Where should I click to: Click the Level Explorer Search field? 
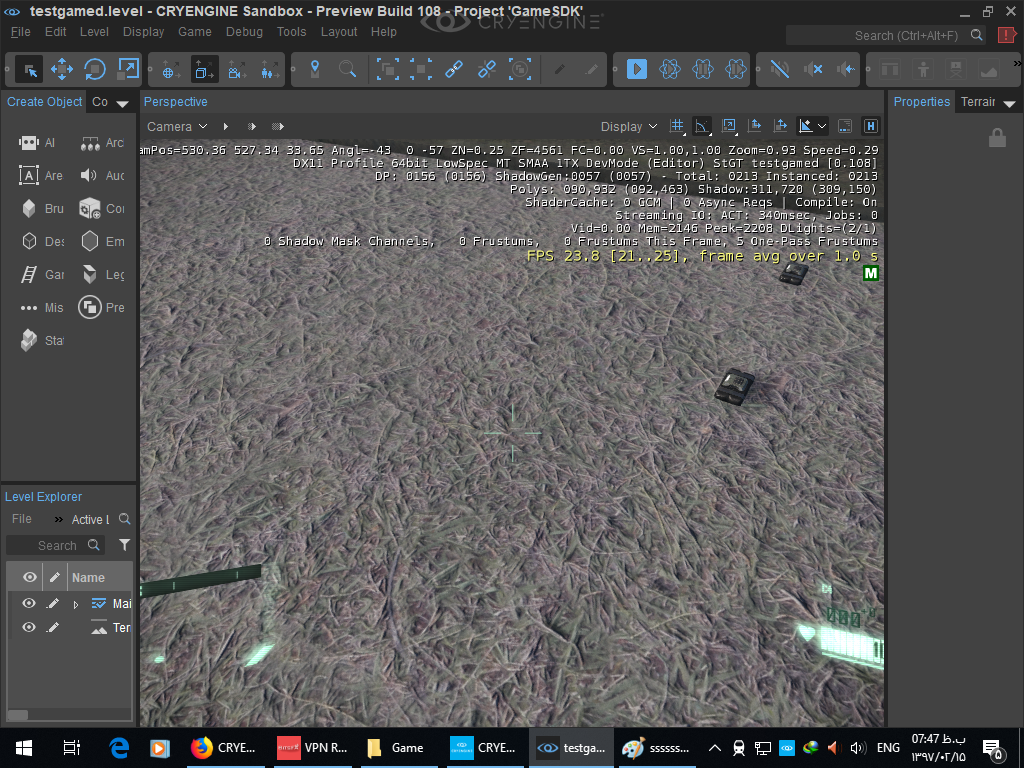[x=56, y=545]
